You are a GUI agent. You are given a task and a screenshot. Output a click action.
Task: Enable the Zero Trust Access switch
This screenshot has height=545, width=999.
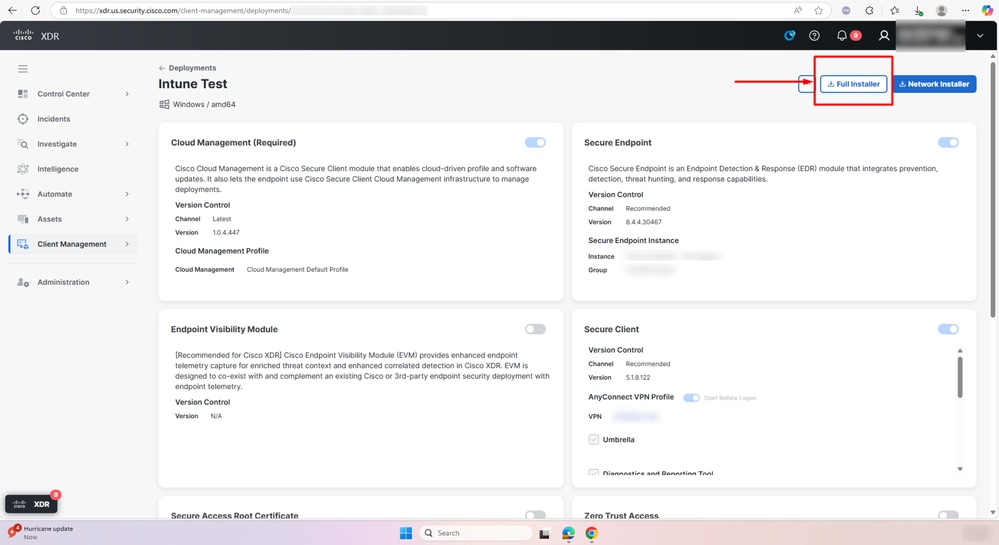[x=948, y=514]
